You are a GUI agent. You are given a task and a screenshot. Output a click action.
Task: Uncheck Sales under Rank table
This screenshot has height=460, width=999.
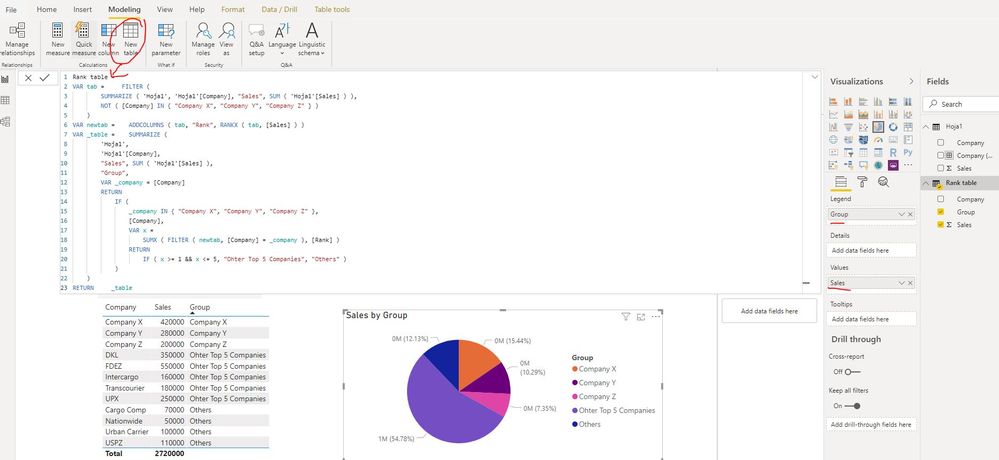[x=941, y=225]
